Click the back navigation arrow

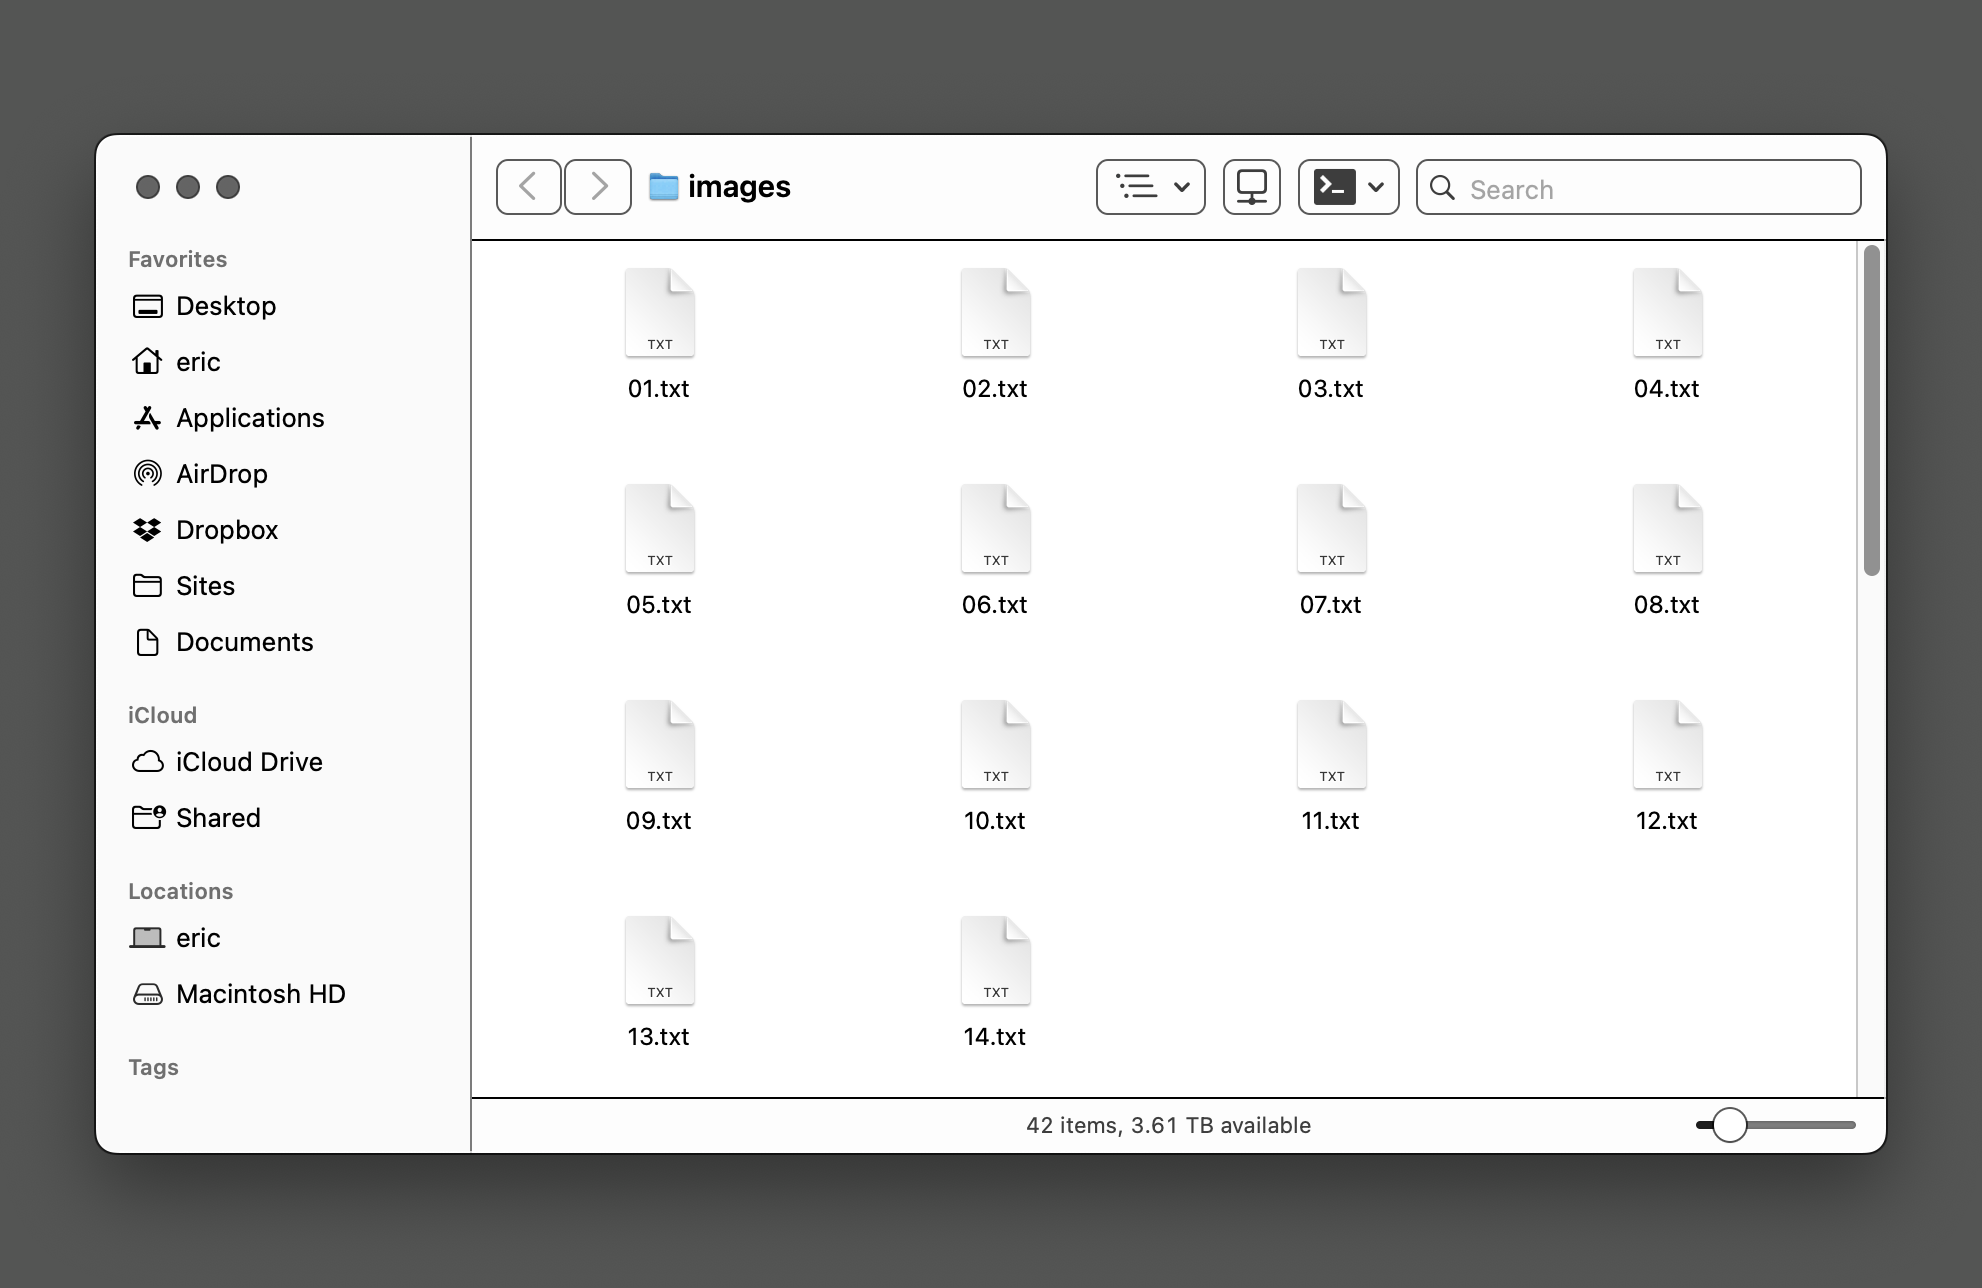(x=530, y=188)
